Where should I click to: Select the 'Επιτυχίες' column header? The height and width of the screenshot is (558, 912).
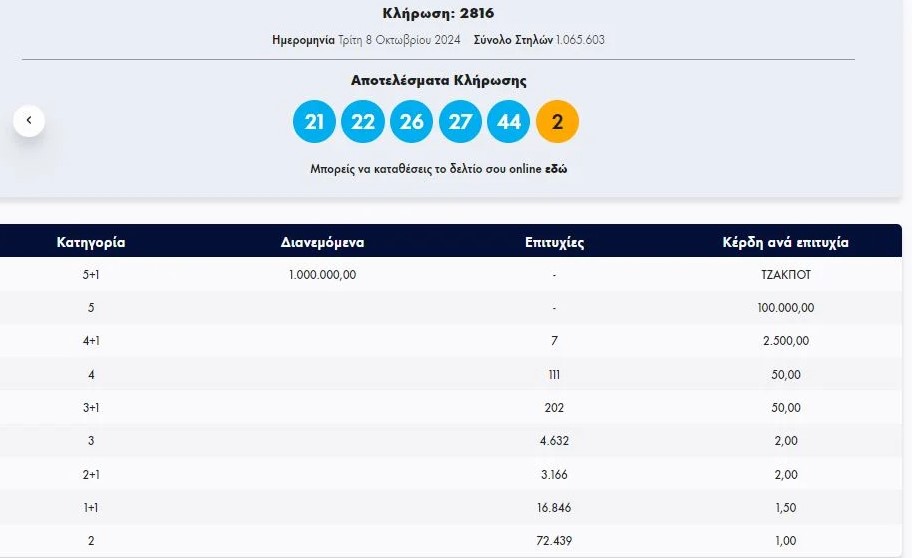pos(554,242)
